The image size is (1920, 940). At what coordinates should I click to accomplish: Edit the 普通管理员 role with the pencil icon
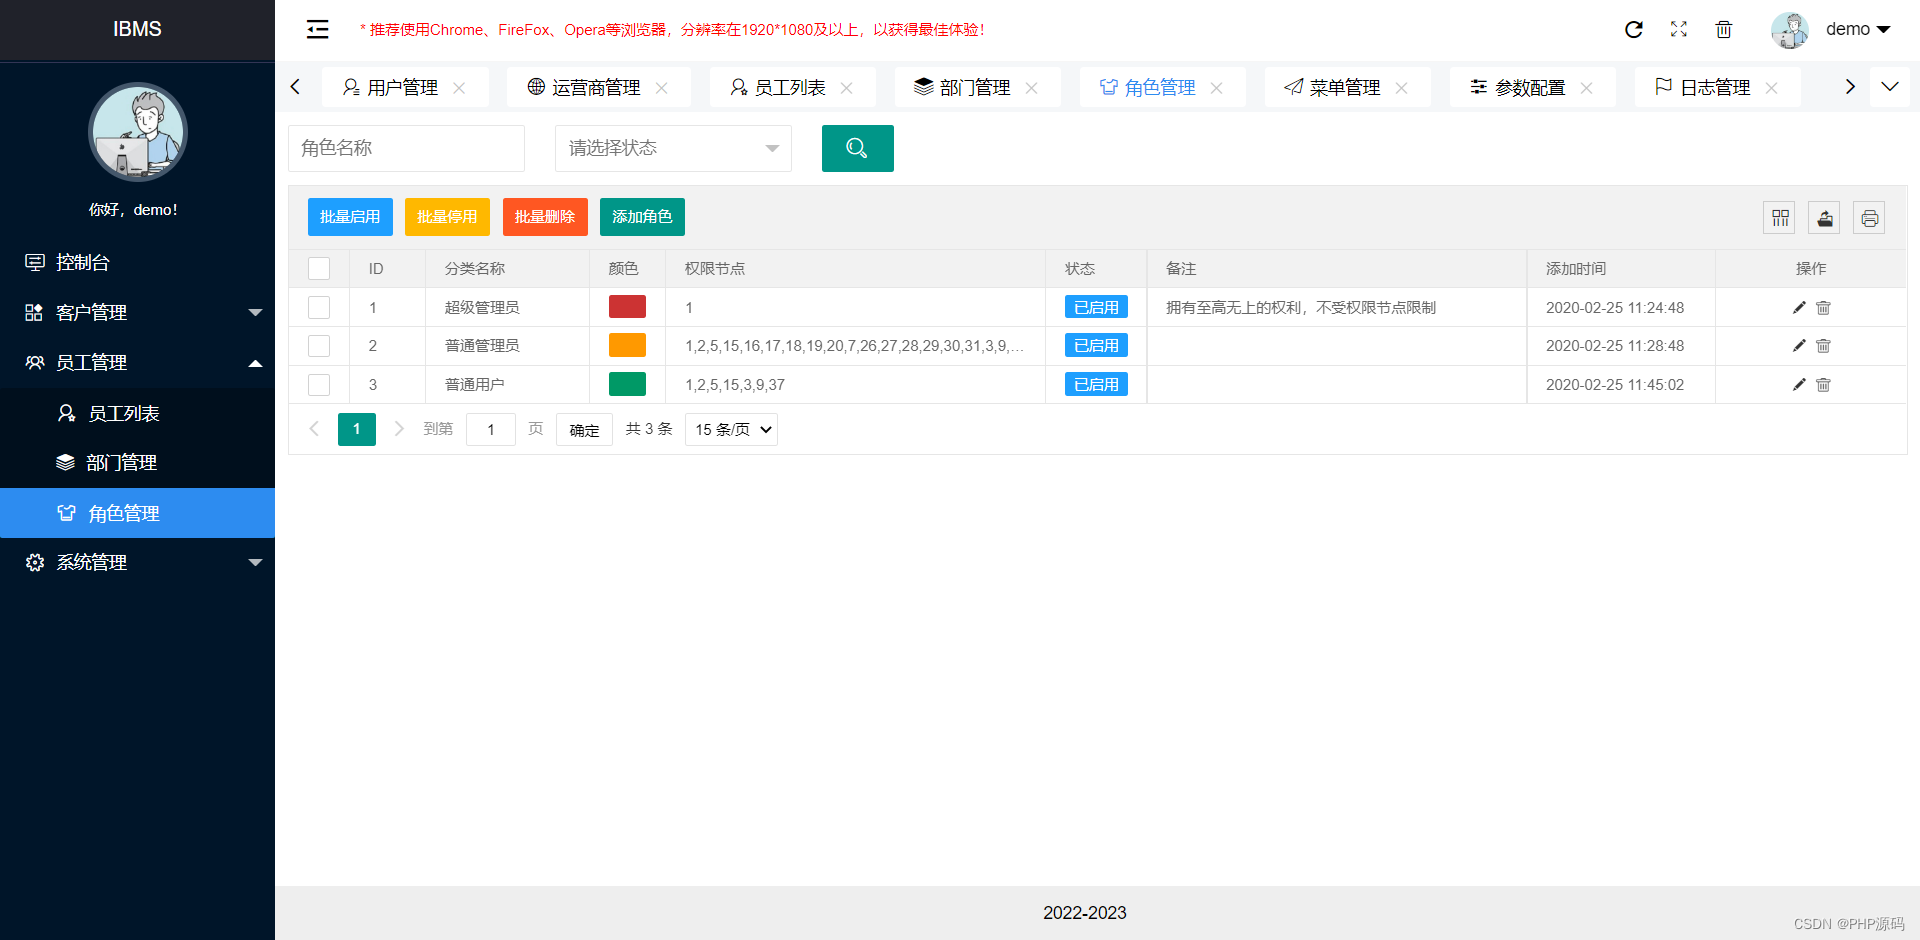pos(1799,345)
